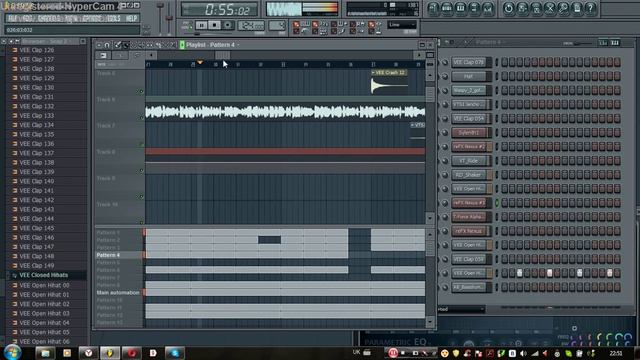The image size is (640, 360).
Task: Open the OPTIONS menu
Action: (x=92, y=19)
